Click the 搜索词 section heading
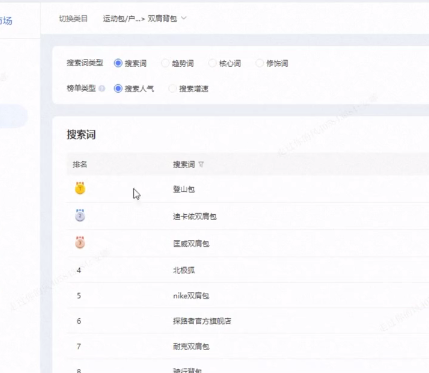The image size is (429, 373). (81, 135)
